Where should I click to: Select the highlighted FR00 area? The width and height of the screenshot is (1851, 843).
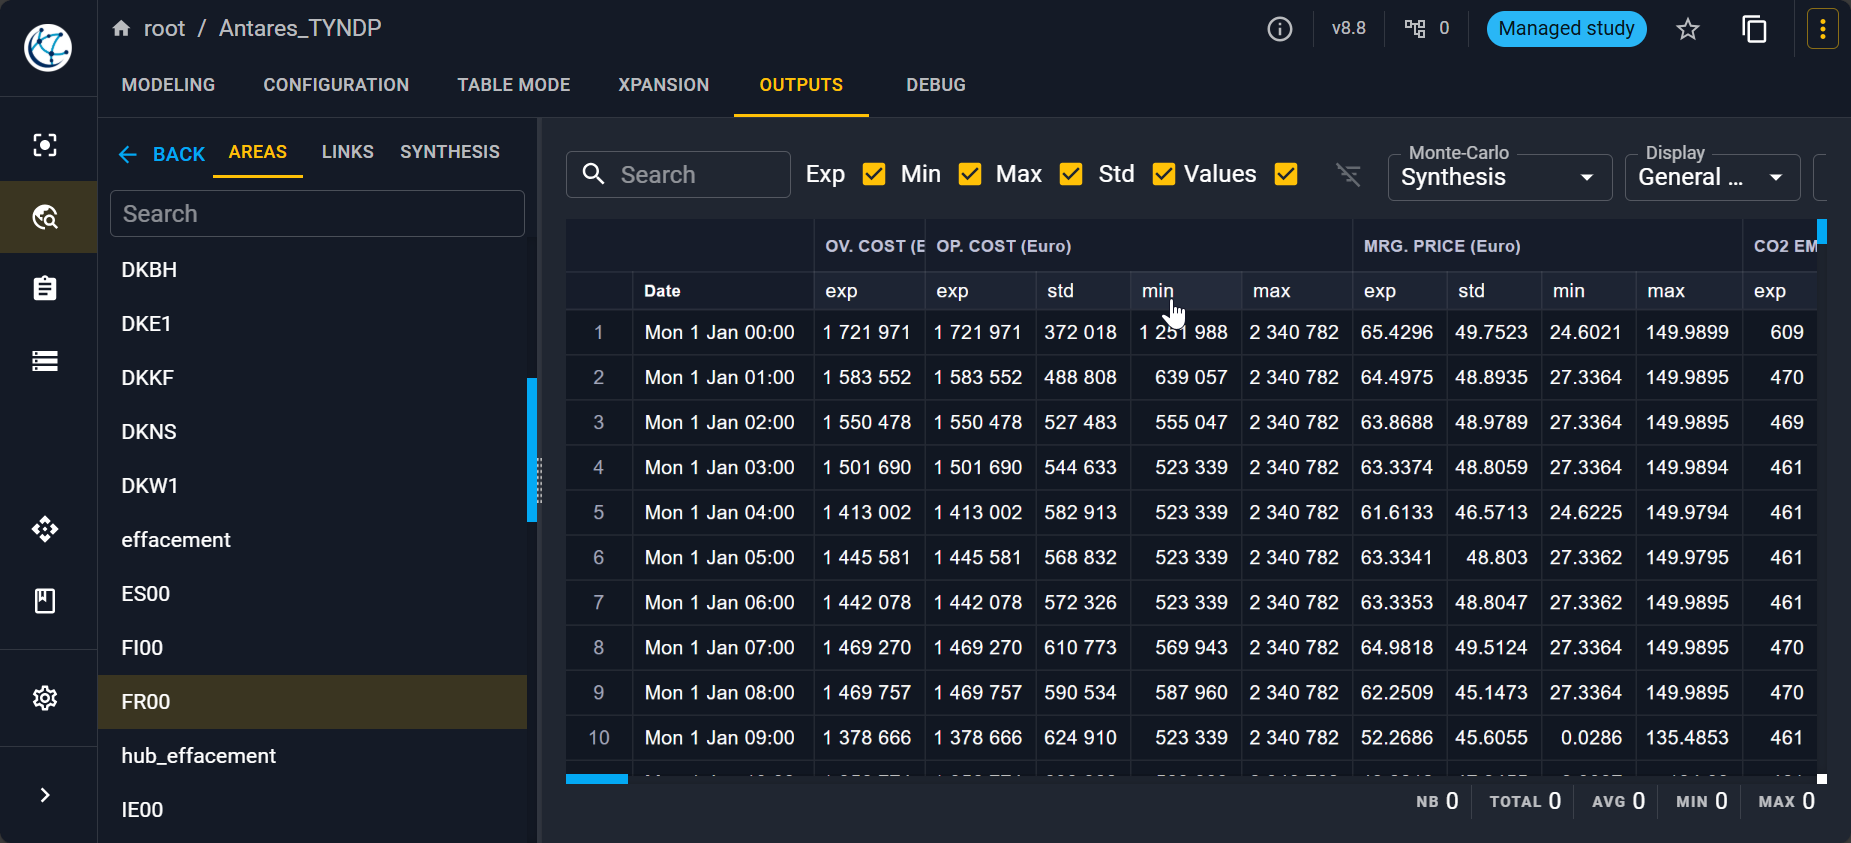(x=312, y=702)
